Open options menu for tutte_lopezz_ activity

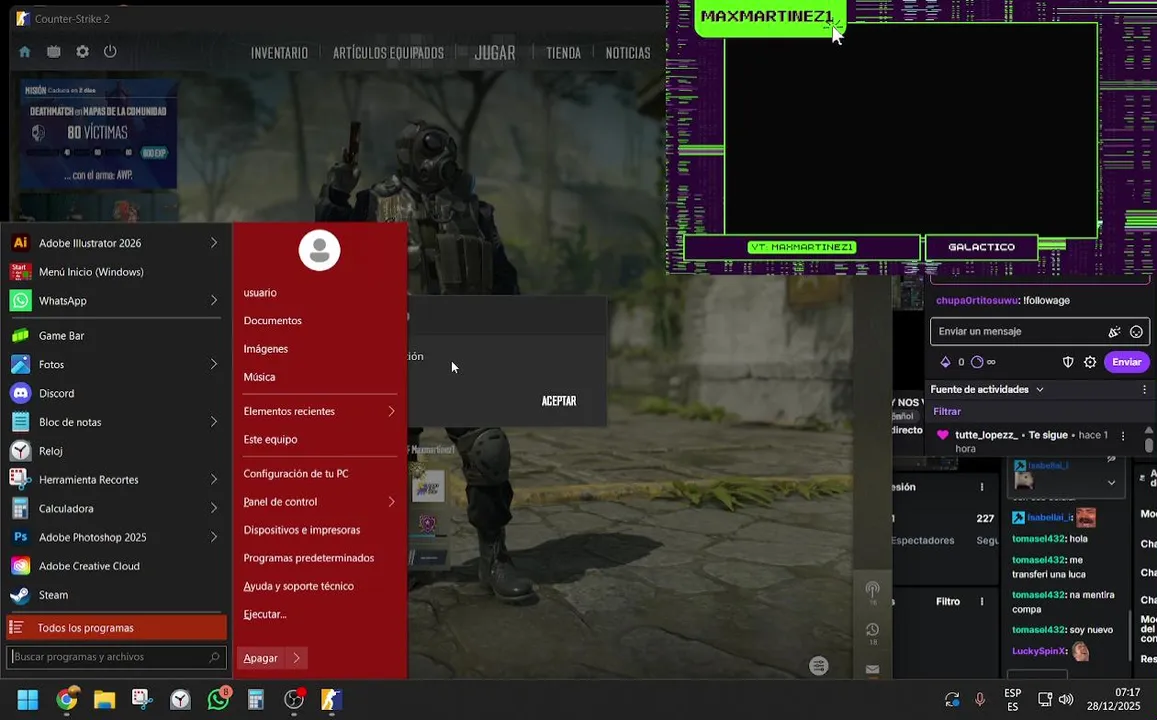coord(1123,436)
